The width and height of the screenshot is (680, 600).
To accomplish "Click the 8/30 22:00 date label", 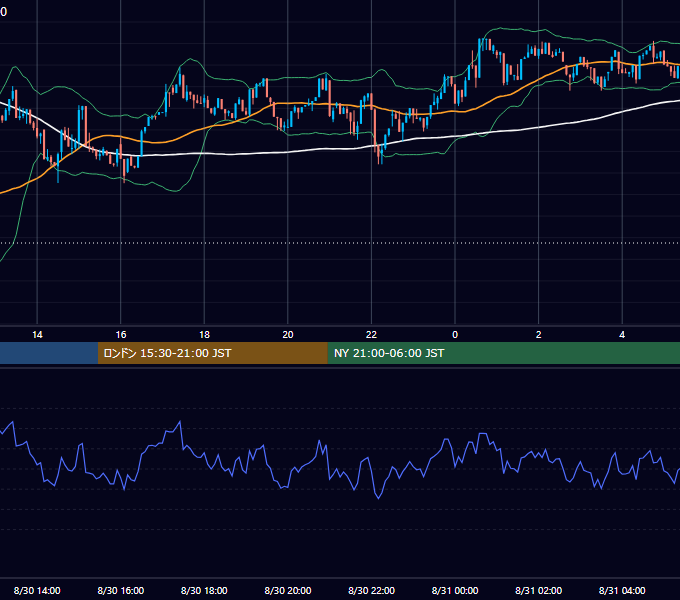I will click(371, 590).
